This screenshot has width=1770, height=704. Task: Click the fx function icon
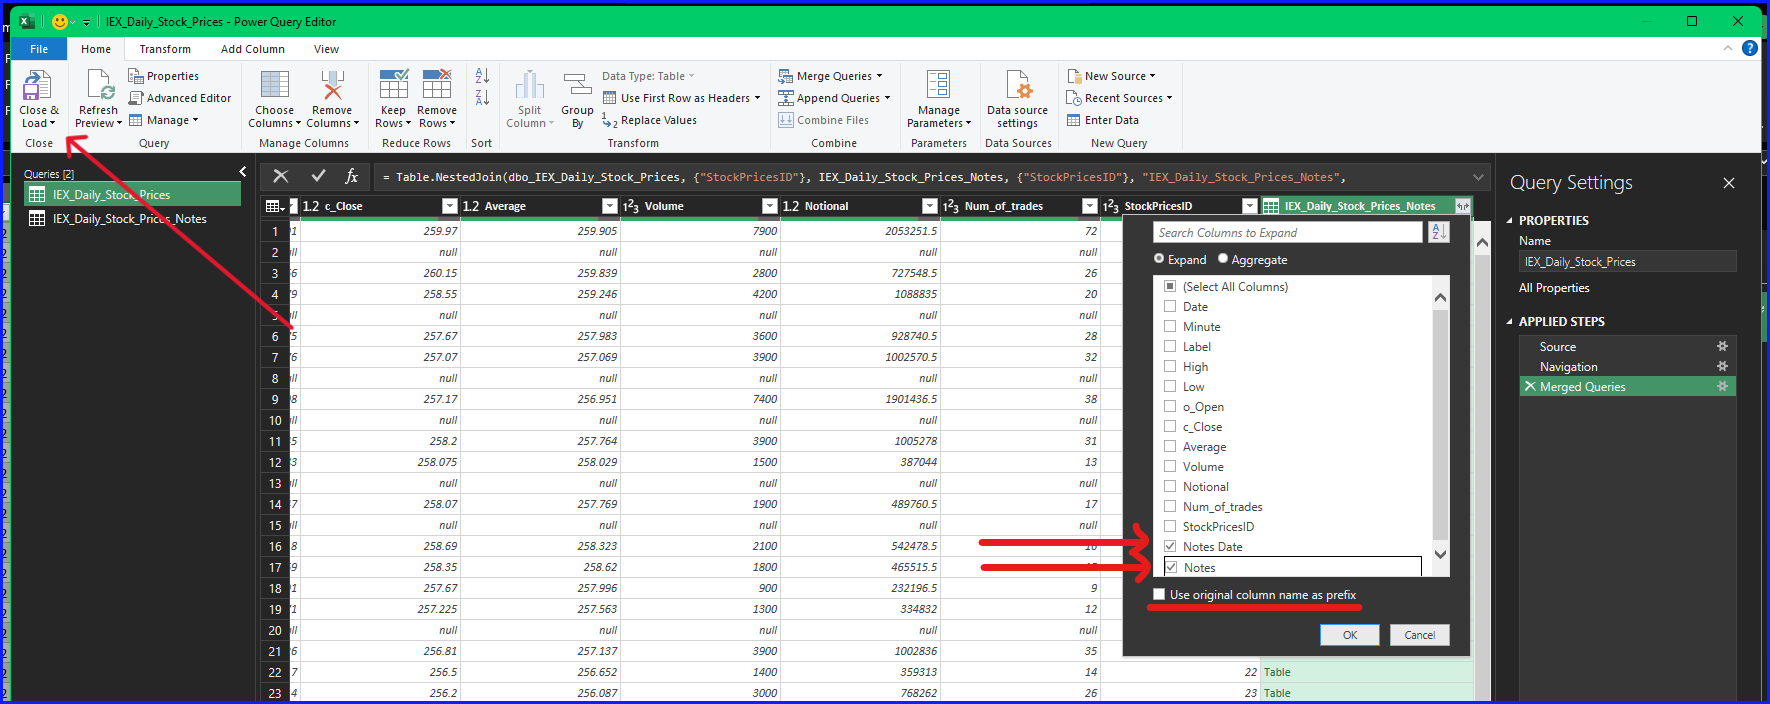coord(352,176)
